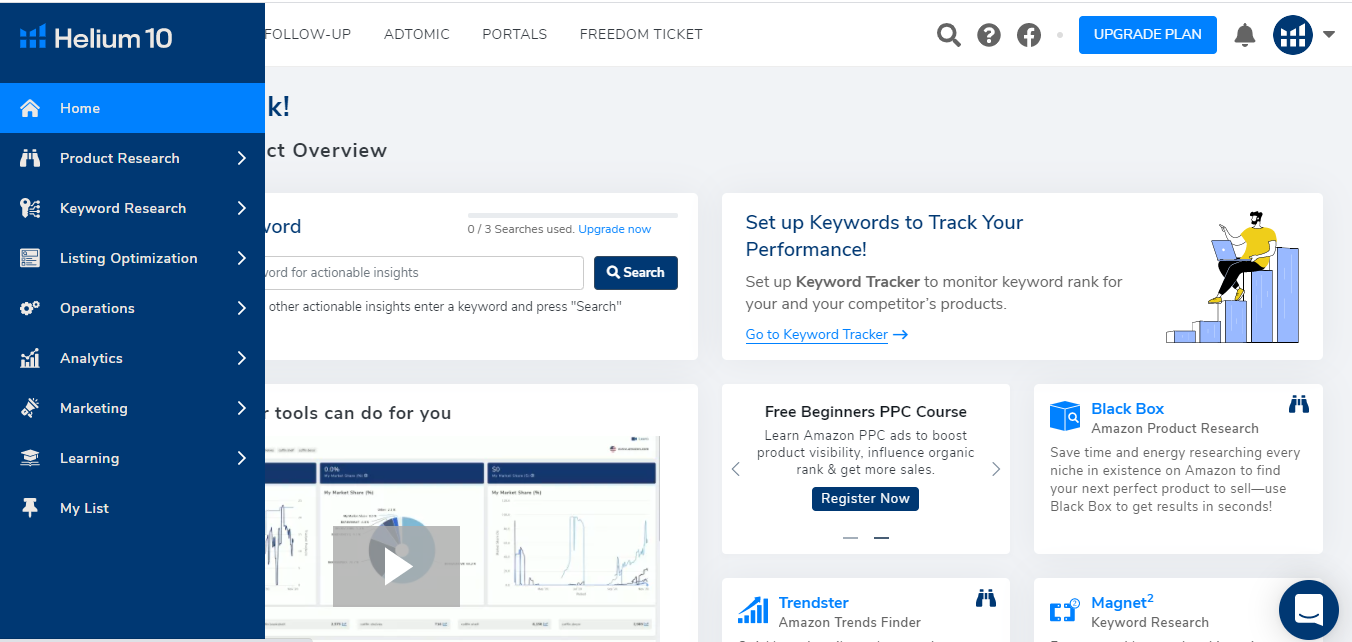Click the Marketing sidebar icon
1352x642 pixels.
[x=30, y=408]
